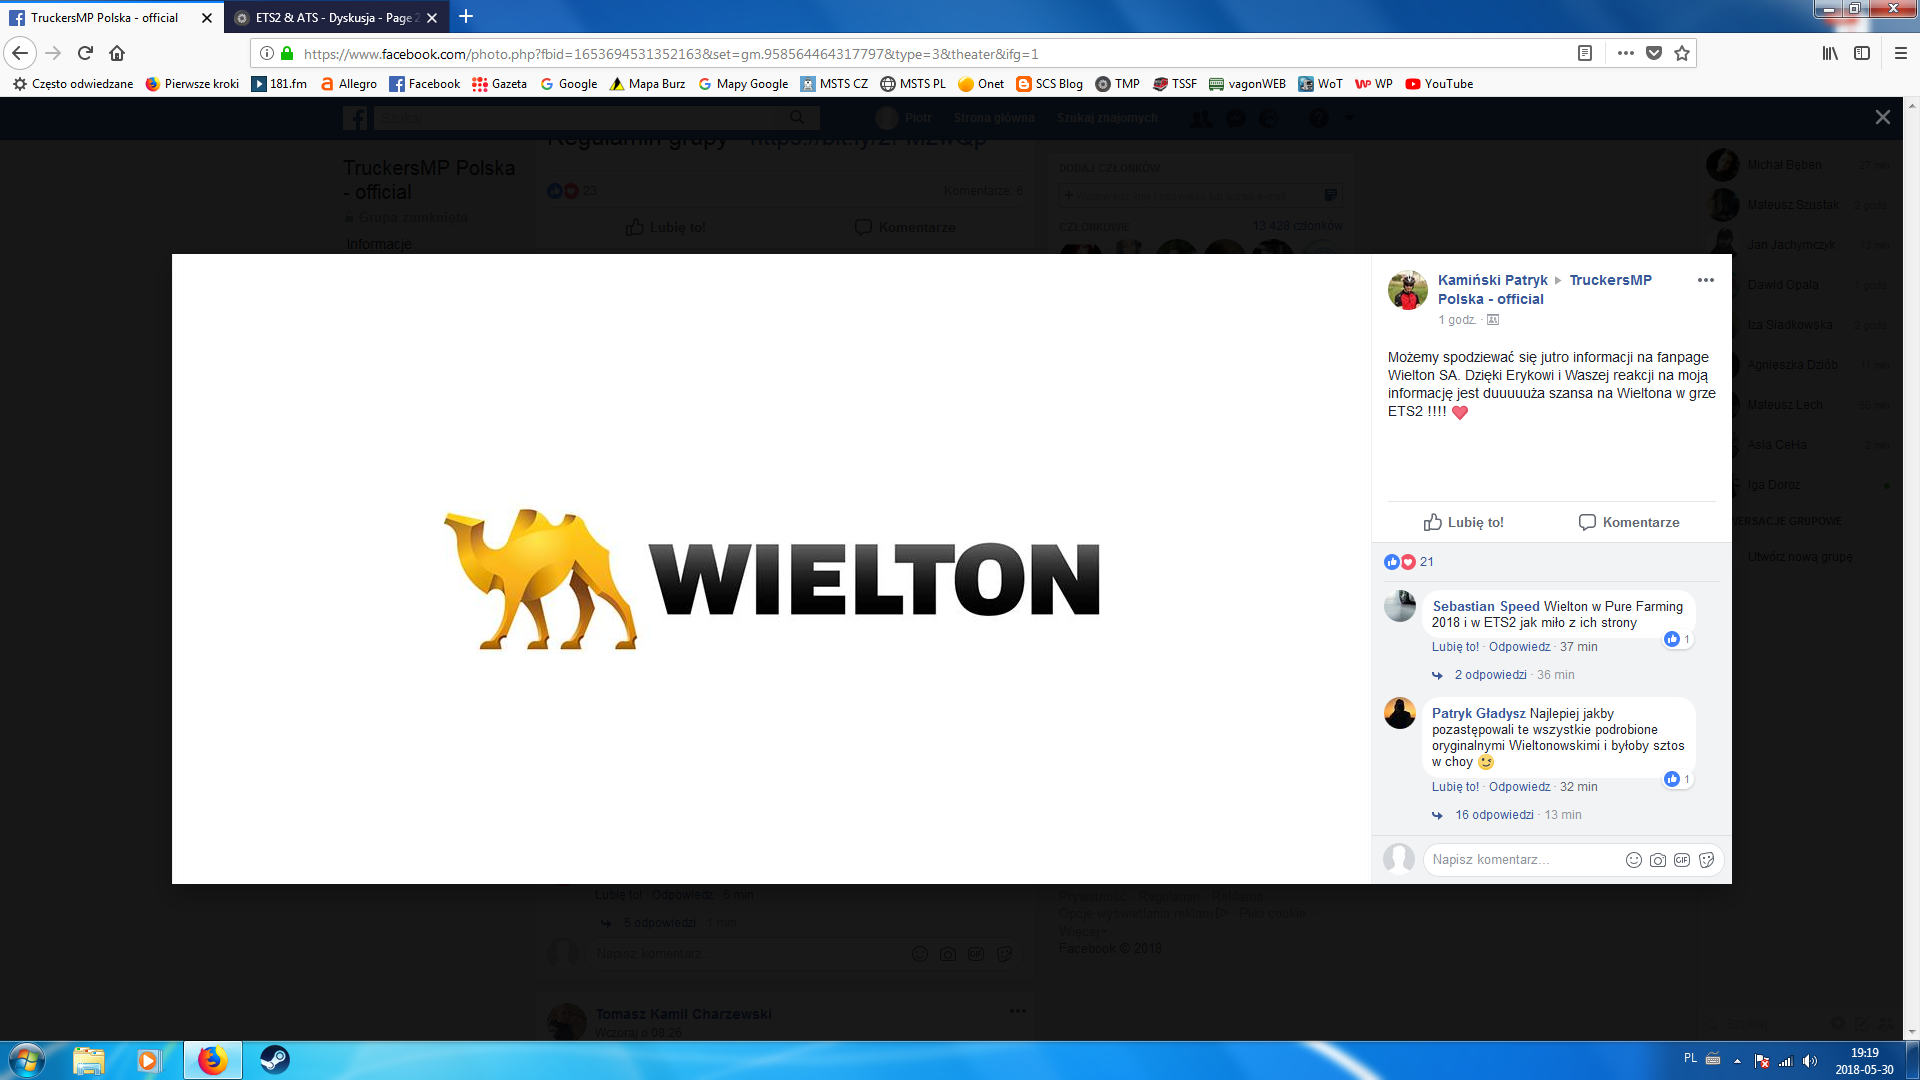The height and width of the screenshot is (1080, 1920).
Task: Open Mapa Burz bookmark
Action: pyautogui.click(x=647, y=84)
